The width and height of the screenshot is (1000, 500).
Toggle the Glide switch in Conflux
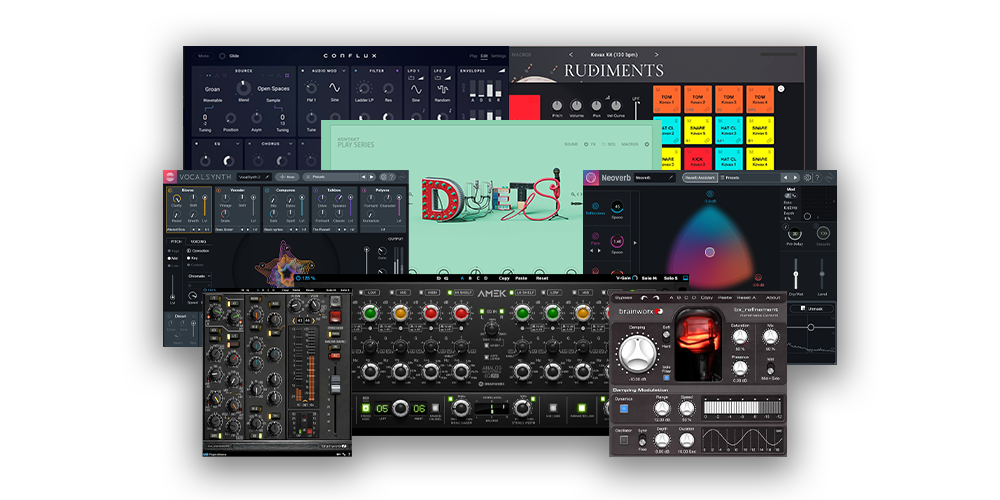coord(222,56)
